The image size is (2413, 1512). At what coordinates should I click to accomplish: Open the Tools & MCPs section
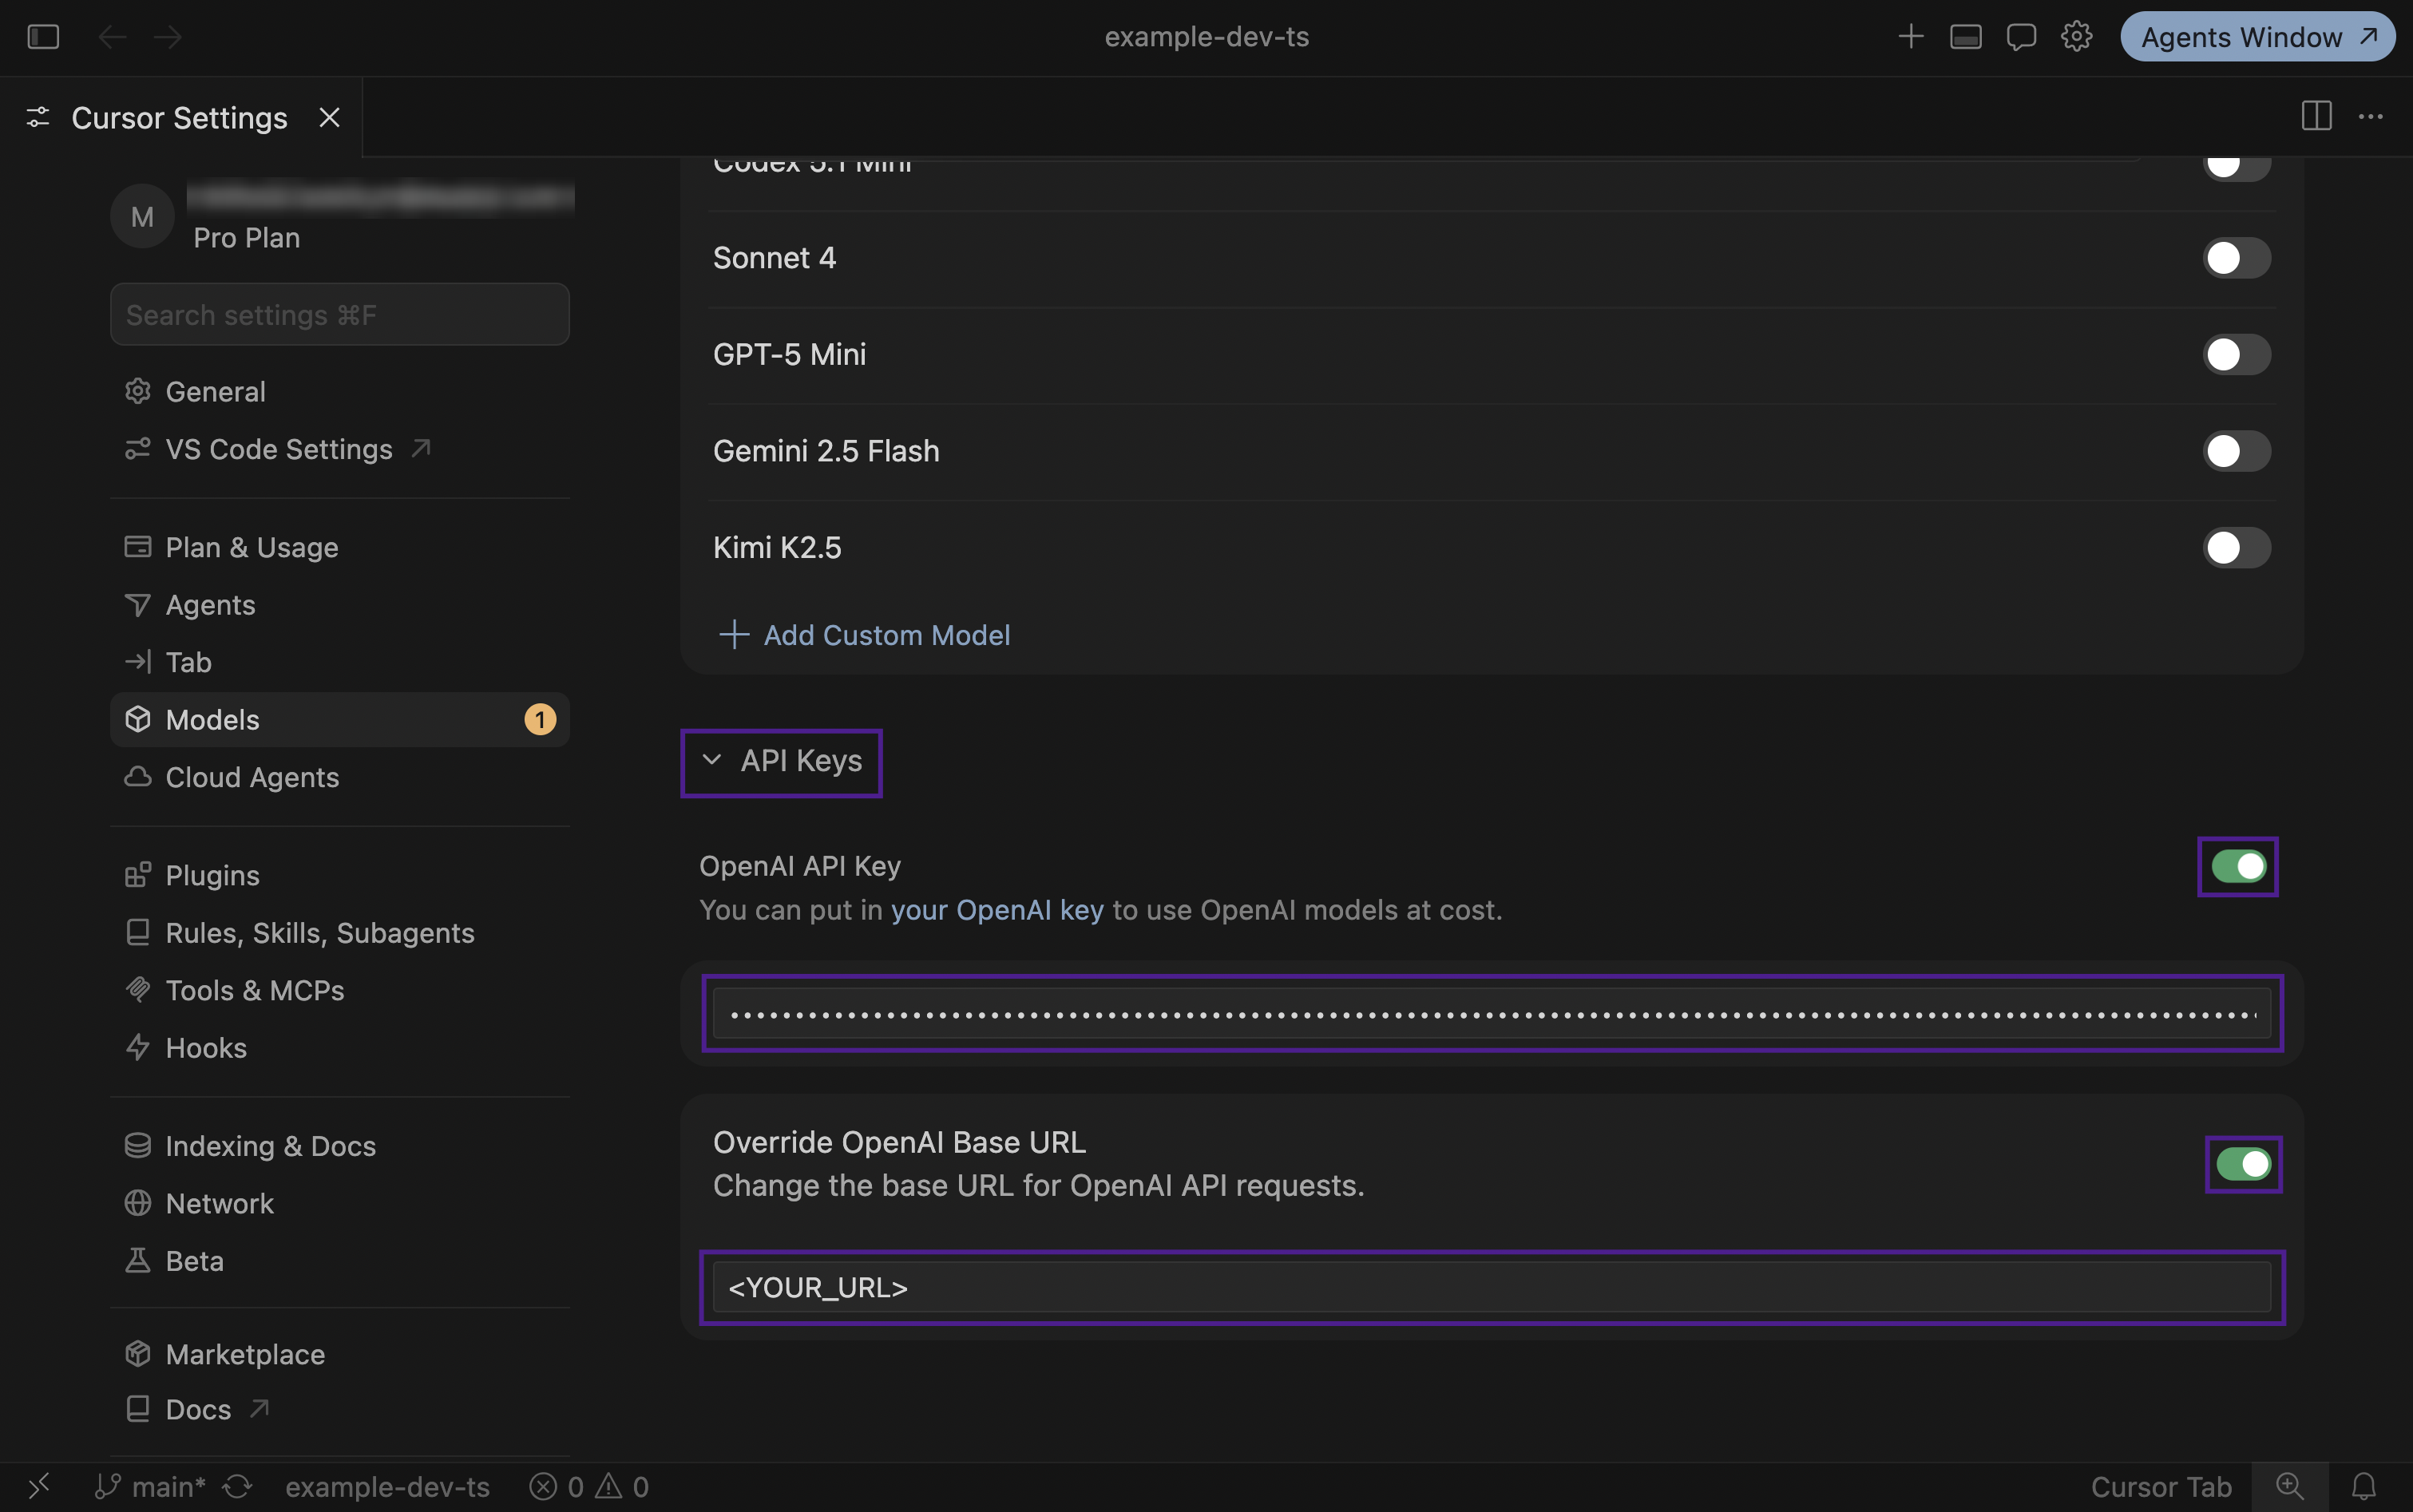[340, 990]
